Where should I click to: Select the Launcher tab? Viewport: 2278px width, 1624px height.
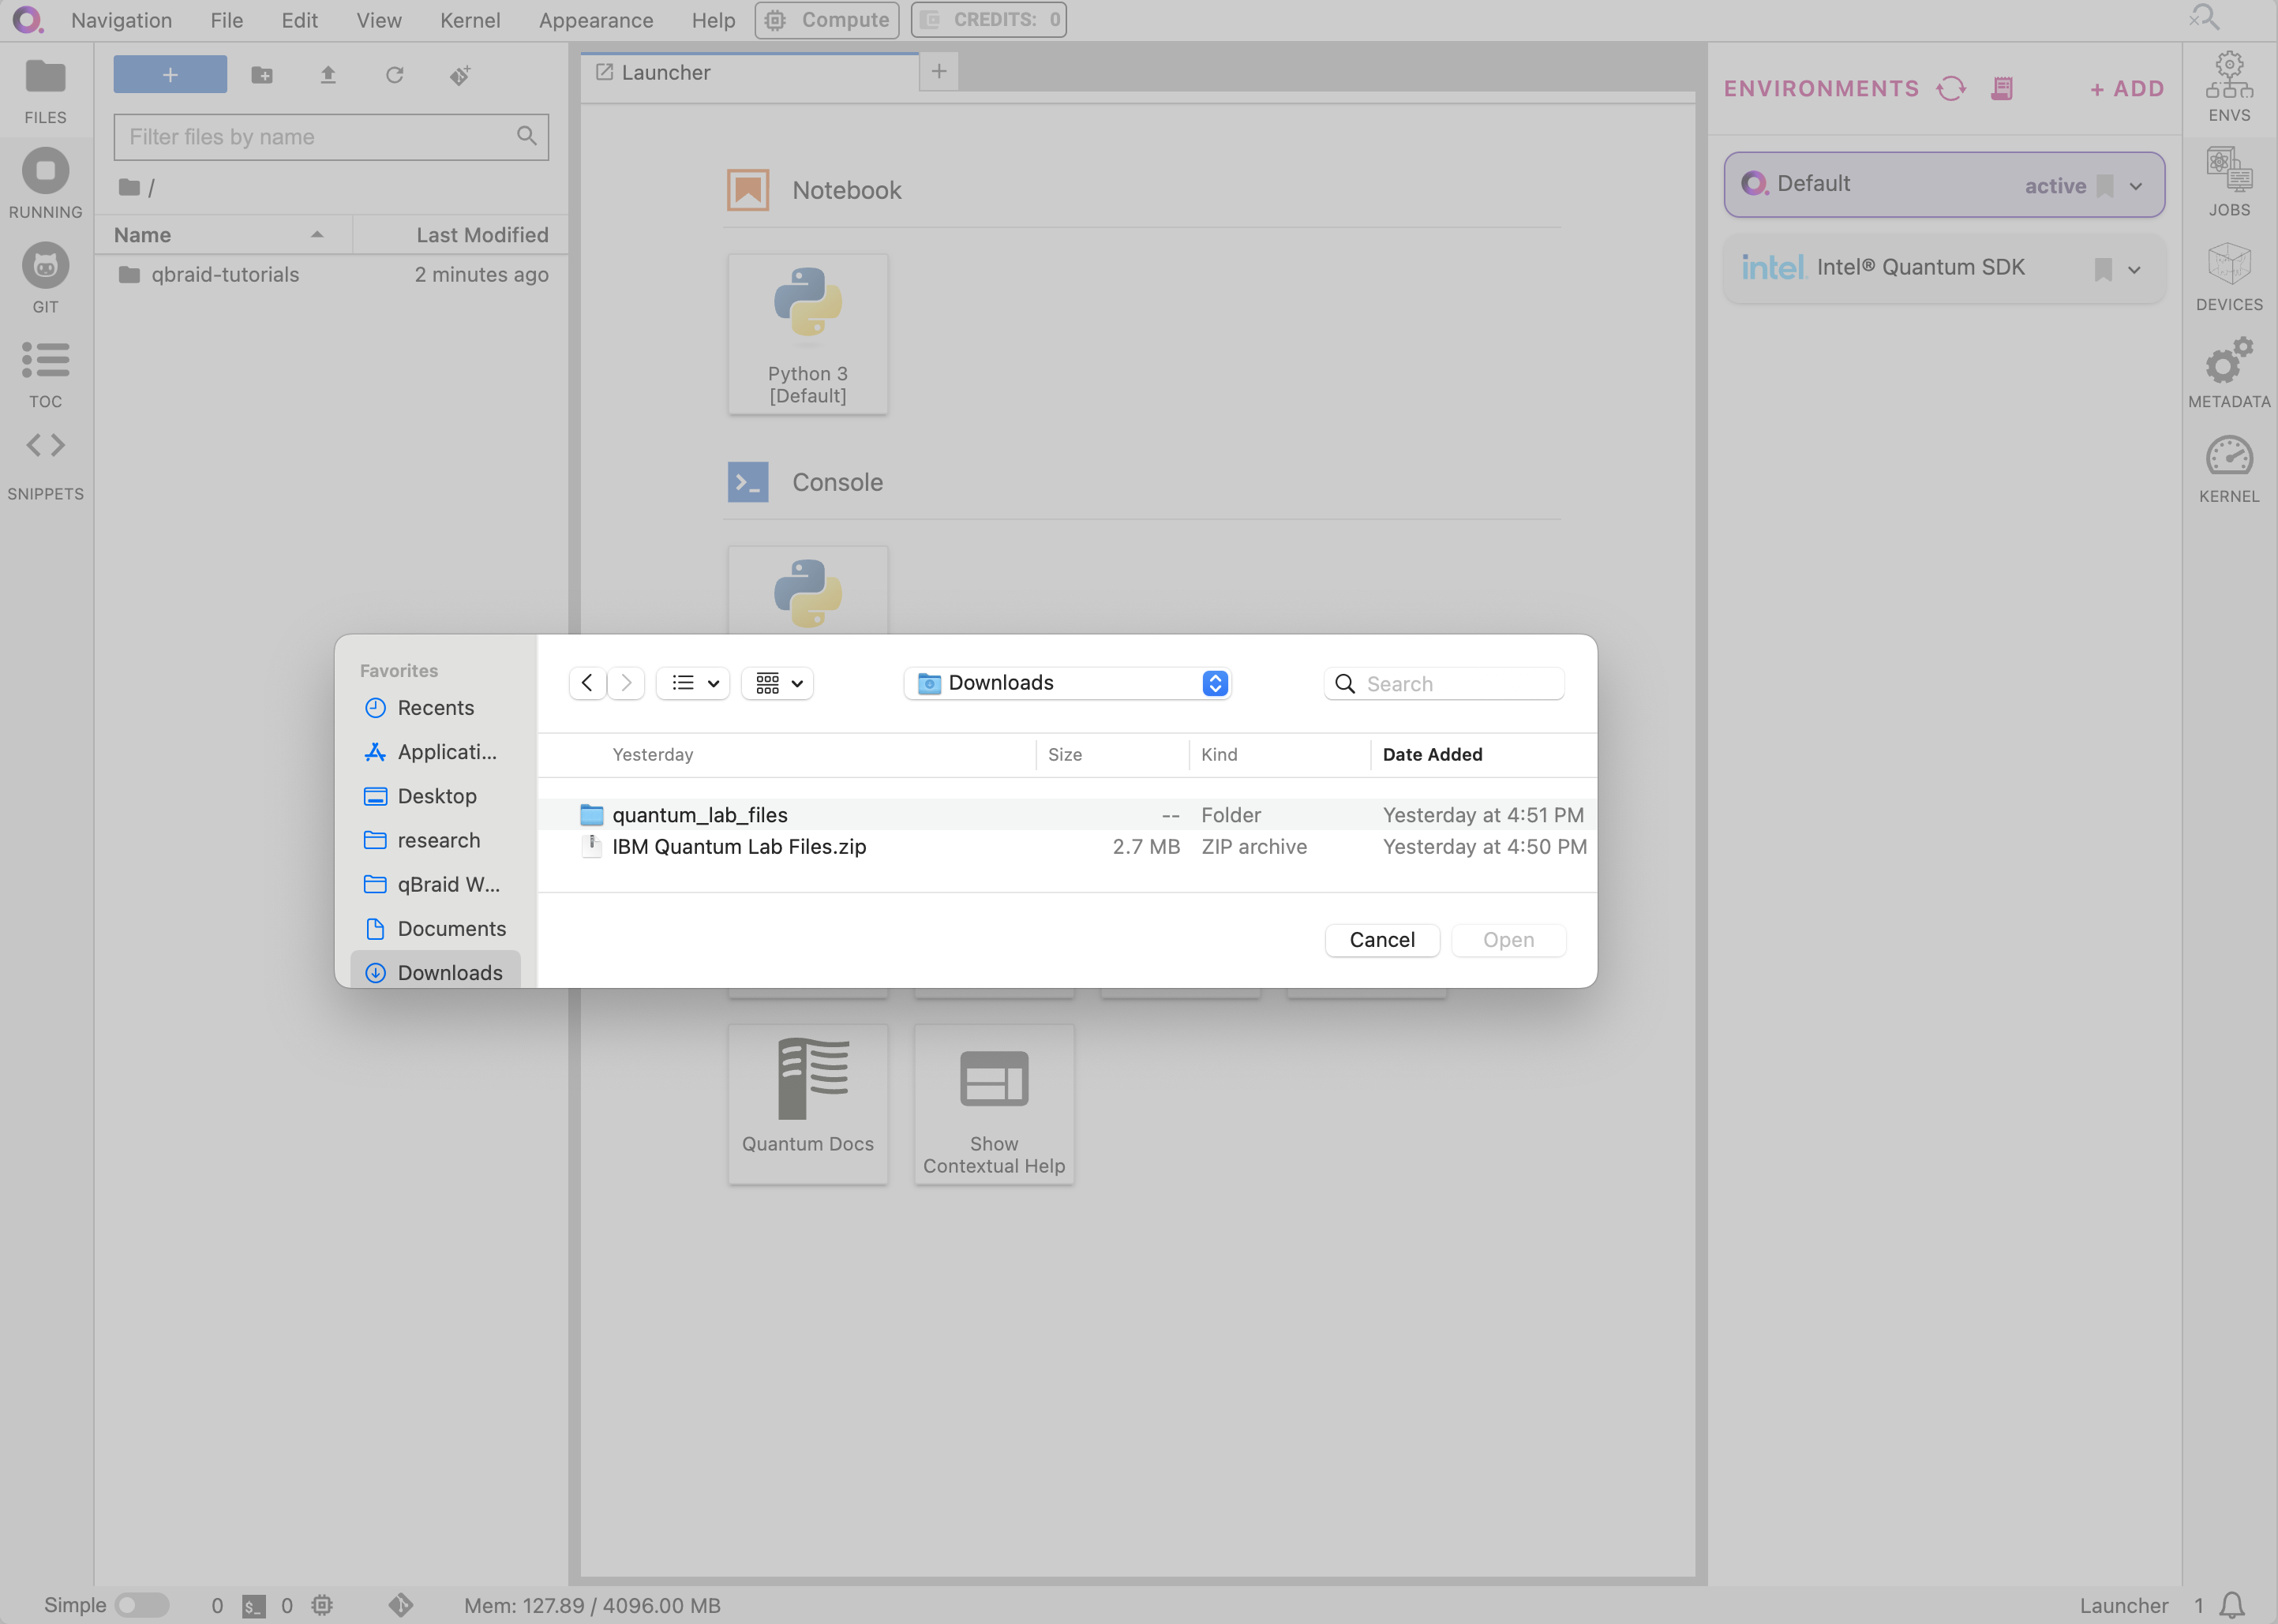(x=750, y=72)
